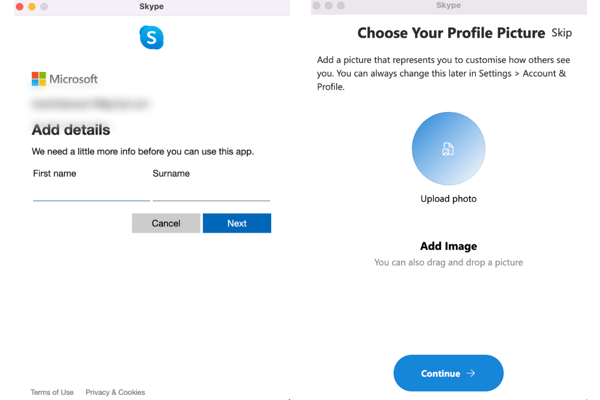Close the Add details Skype window
The height and width of the screenshot is (400, 600).
19,7
